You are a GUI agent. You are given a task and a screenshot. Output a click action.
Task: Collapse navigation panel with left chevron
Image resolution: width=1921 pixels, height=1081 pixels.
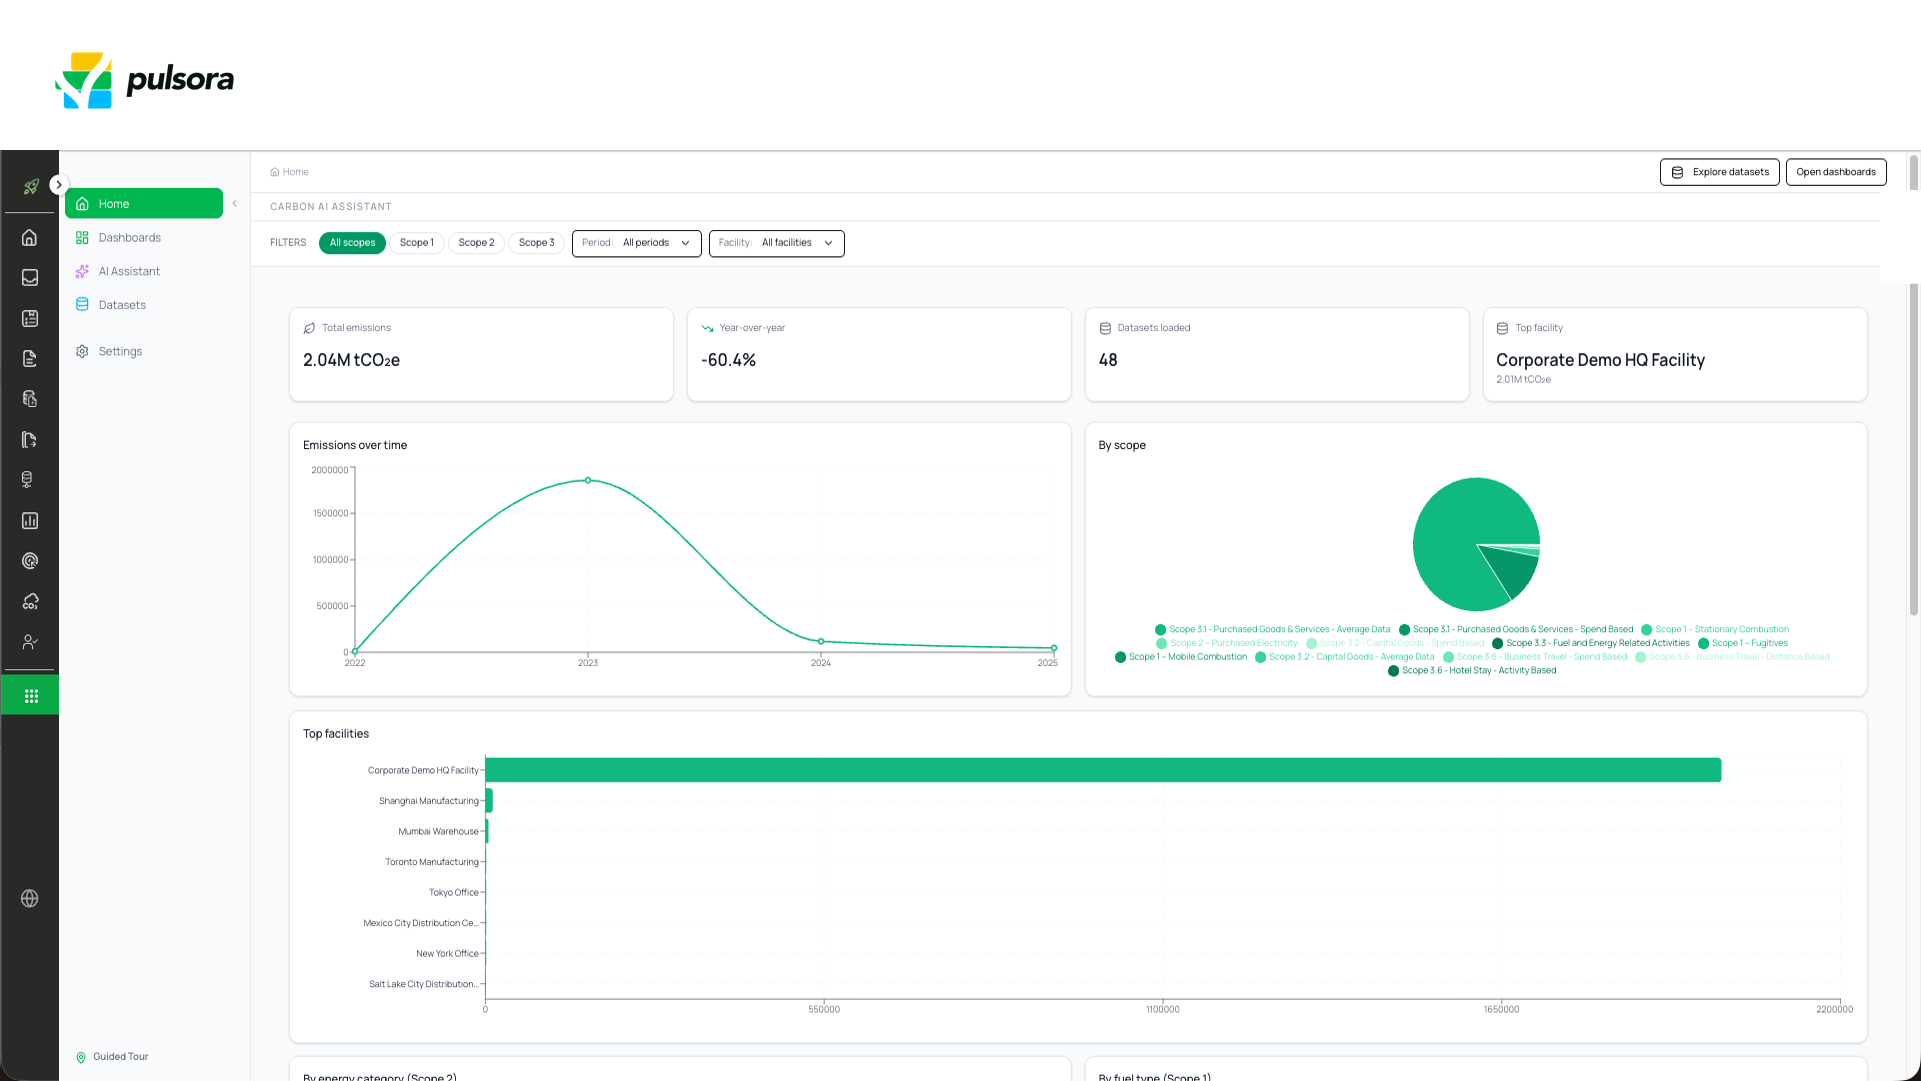(234, 204)
